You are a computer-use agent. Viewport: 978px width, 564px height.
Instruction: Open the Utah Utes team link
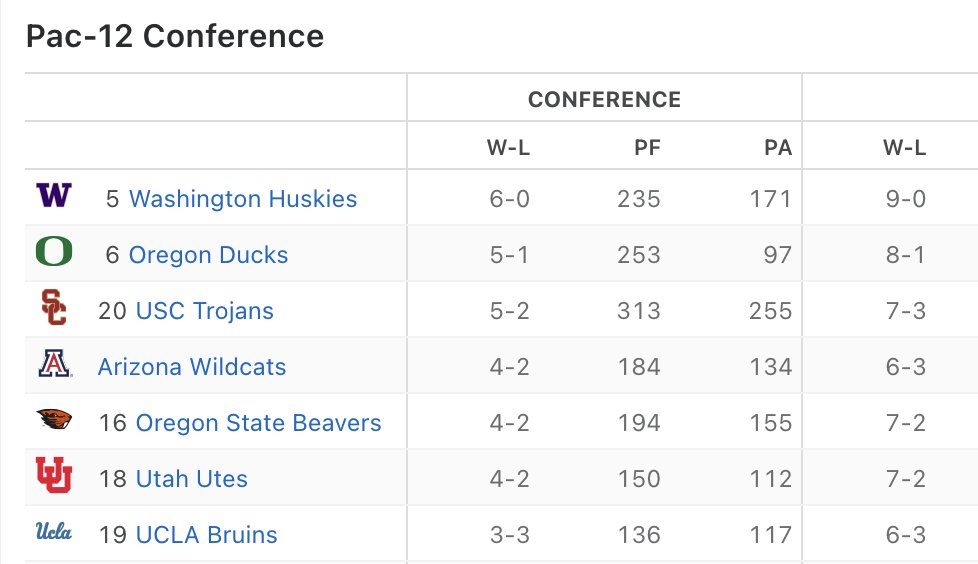191,479
